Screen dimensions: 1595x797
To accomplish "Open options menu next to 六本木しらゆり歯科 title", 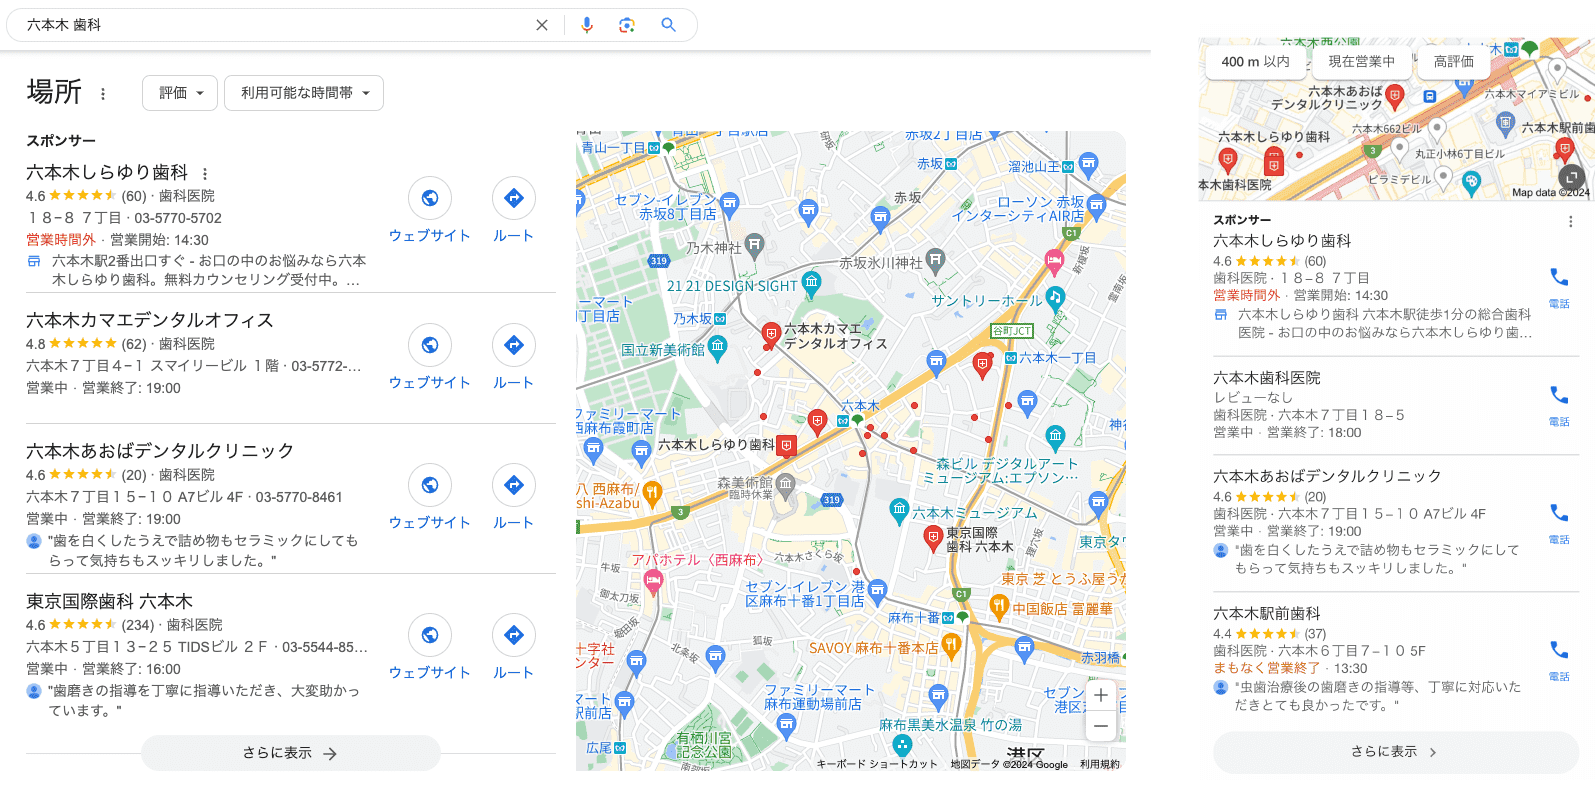I will pos(205,174).
